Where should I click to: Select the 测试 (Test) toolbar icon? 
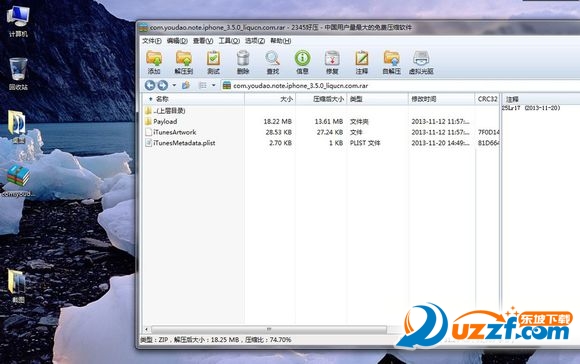[213, 62]
